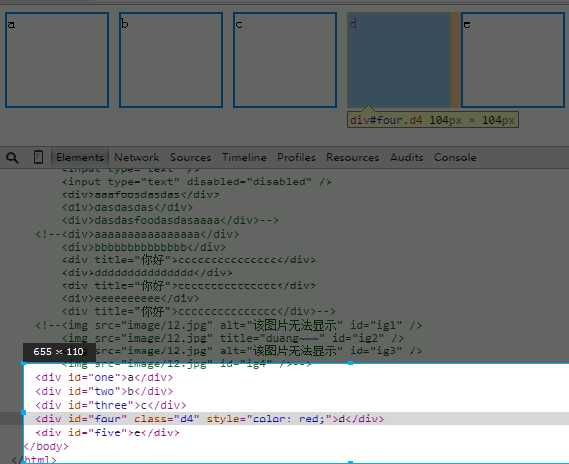Click box c in the page

click(x=285, y=60)
